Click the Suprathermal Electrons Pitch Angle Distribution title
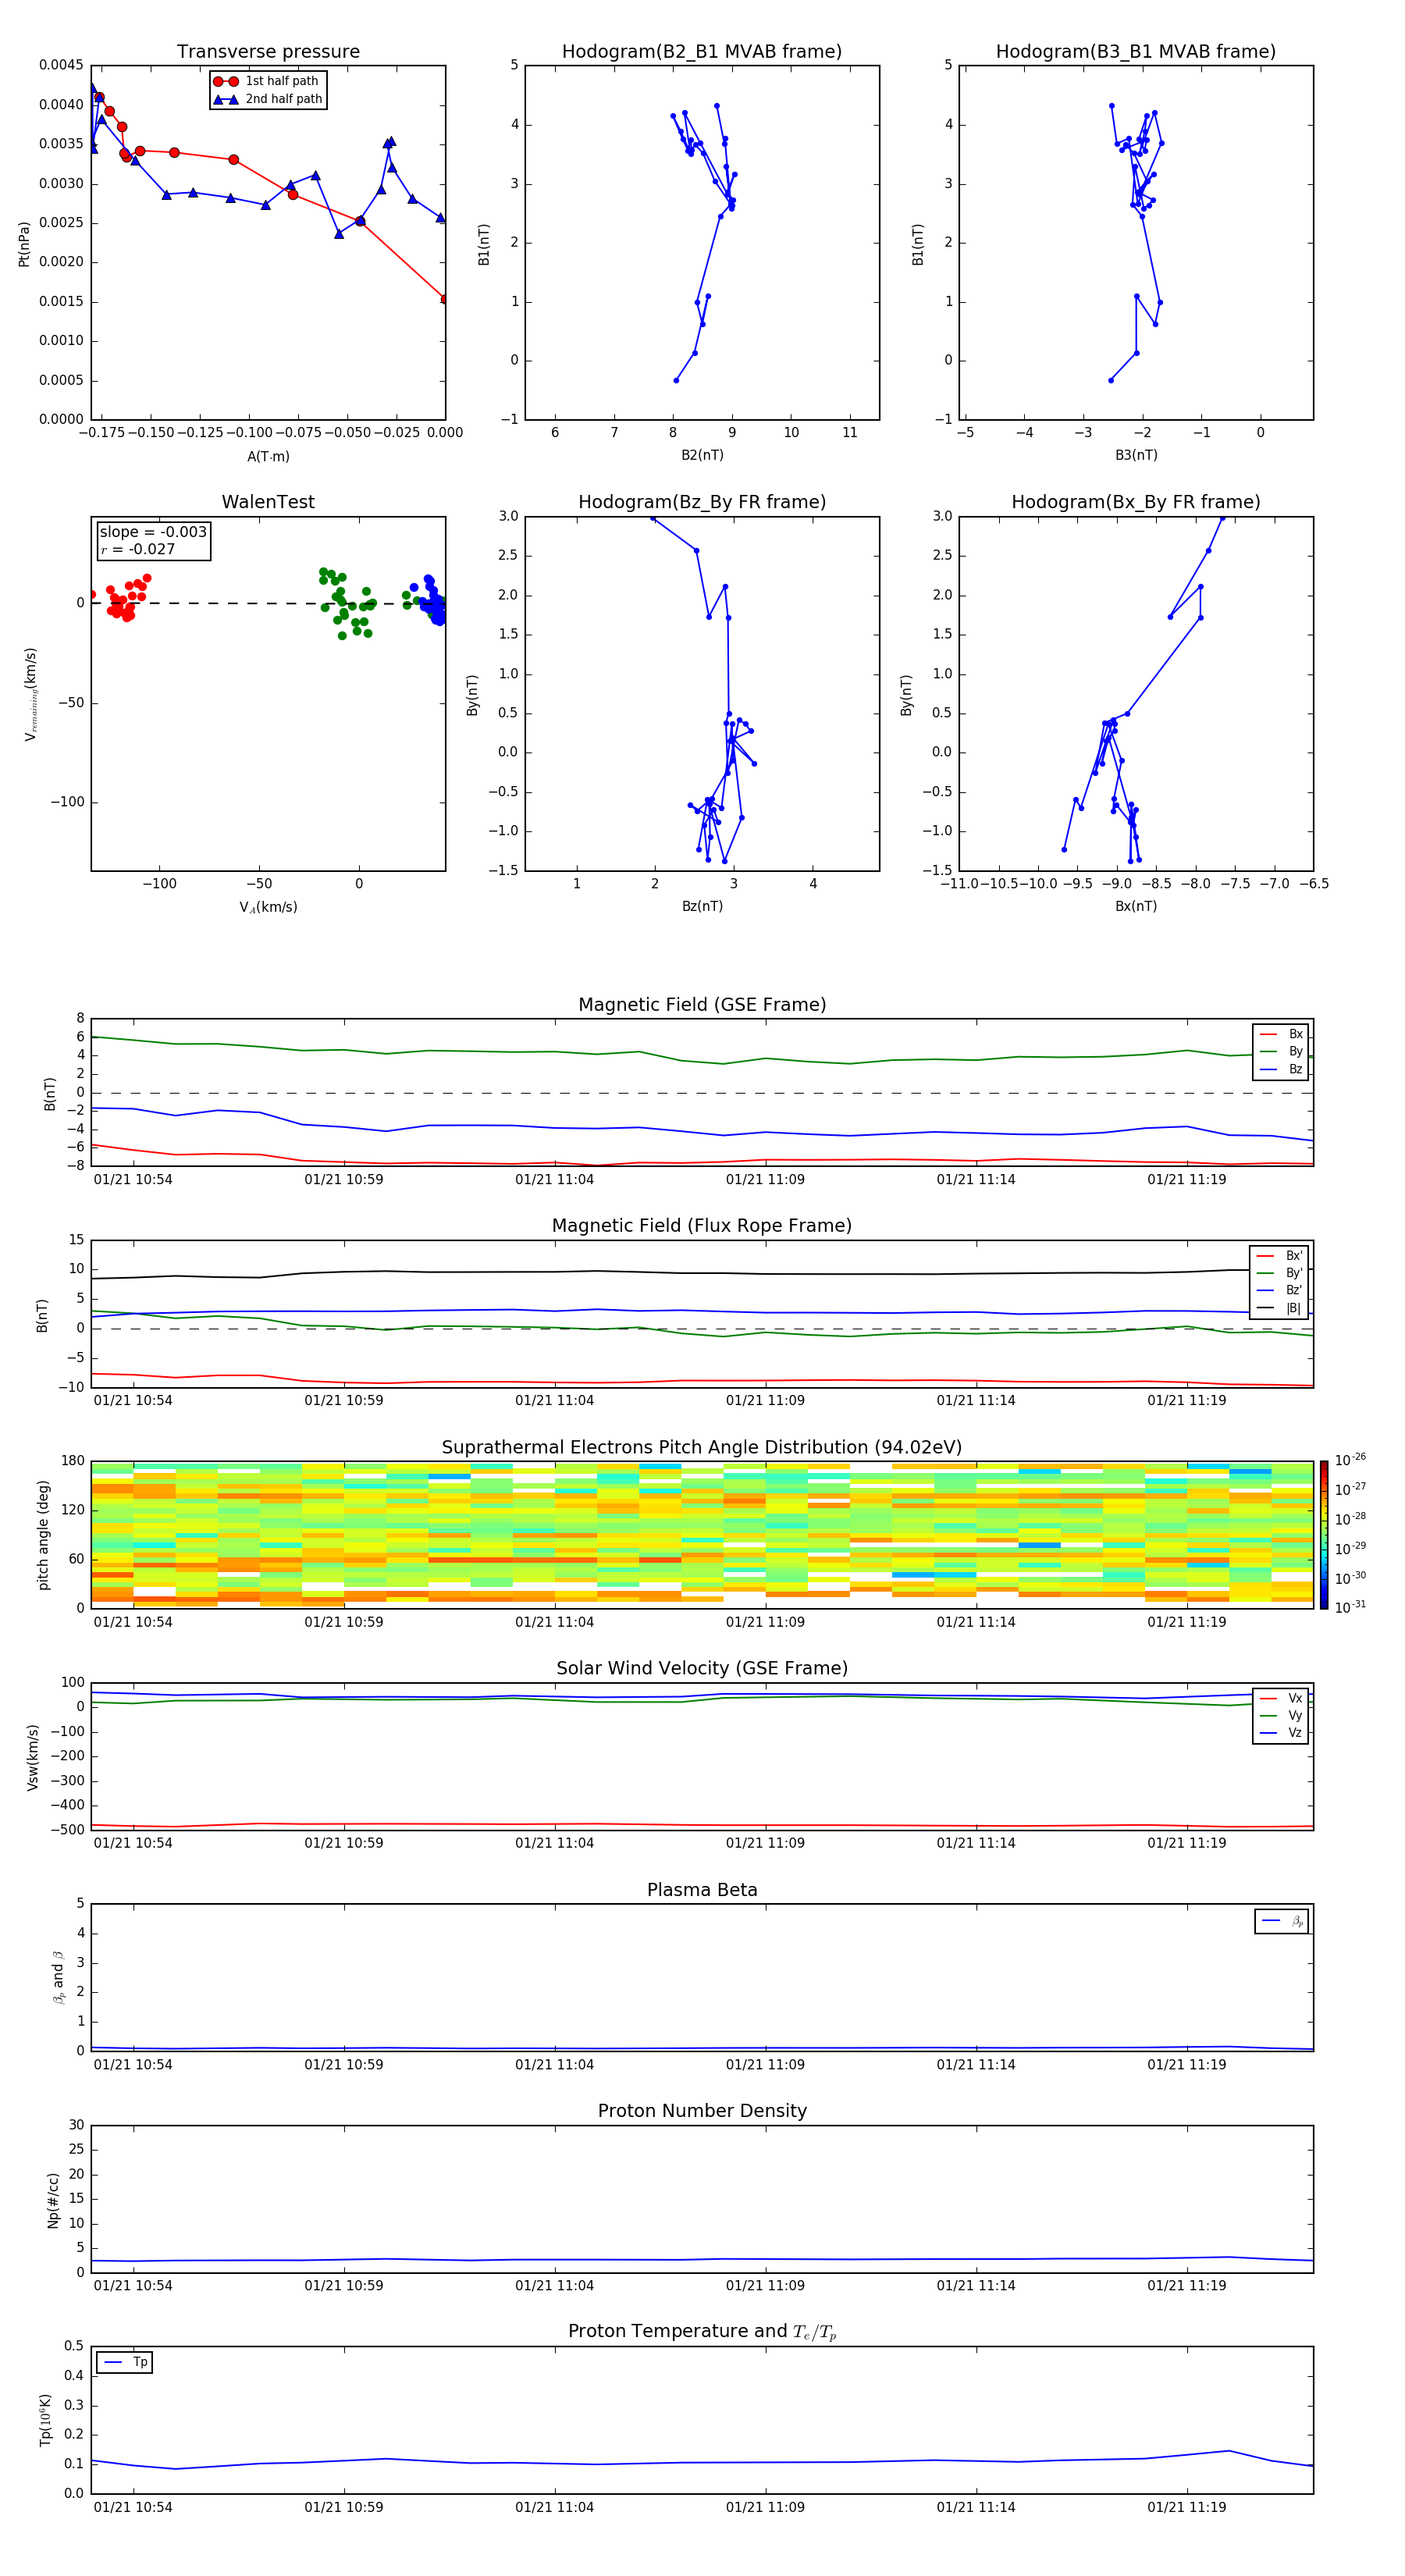This screenshot has width=1405, height=2576. (x=702, y=1448)
